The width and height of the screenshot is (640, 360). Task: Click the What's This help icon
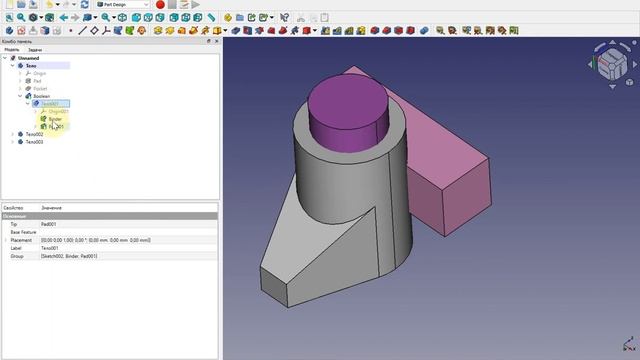284,18
